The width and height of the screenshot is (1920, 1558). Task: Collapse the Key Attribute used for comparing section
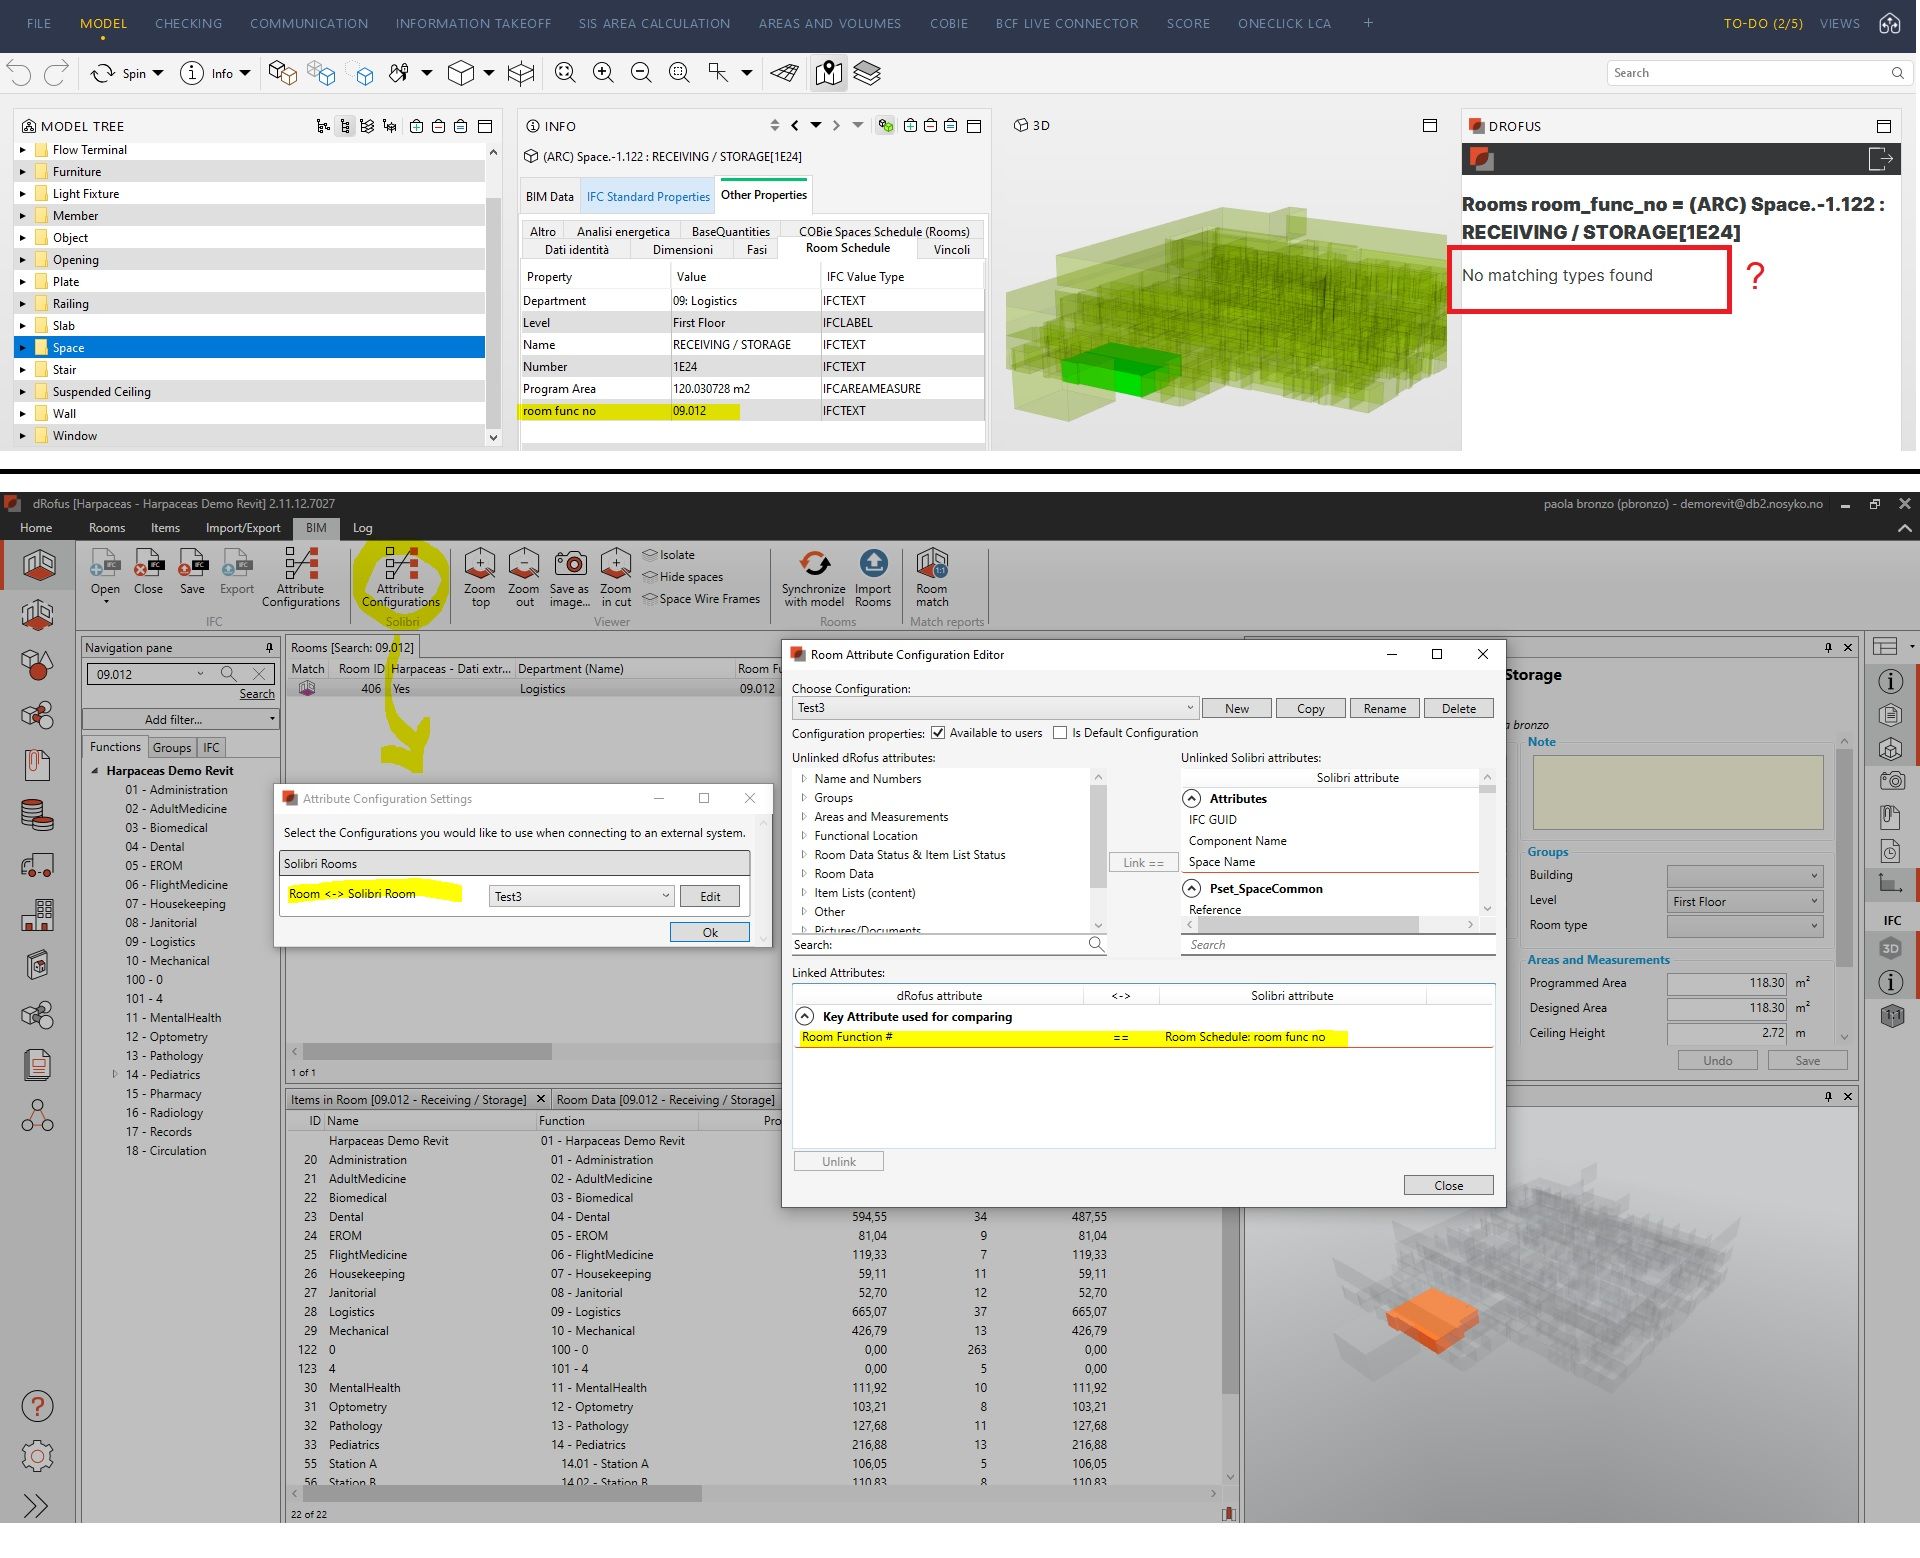805,1016
